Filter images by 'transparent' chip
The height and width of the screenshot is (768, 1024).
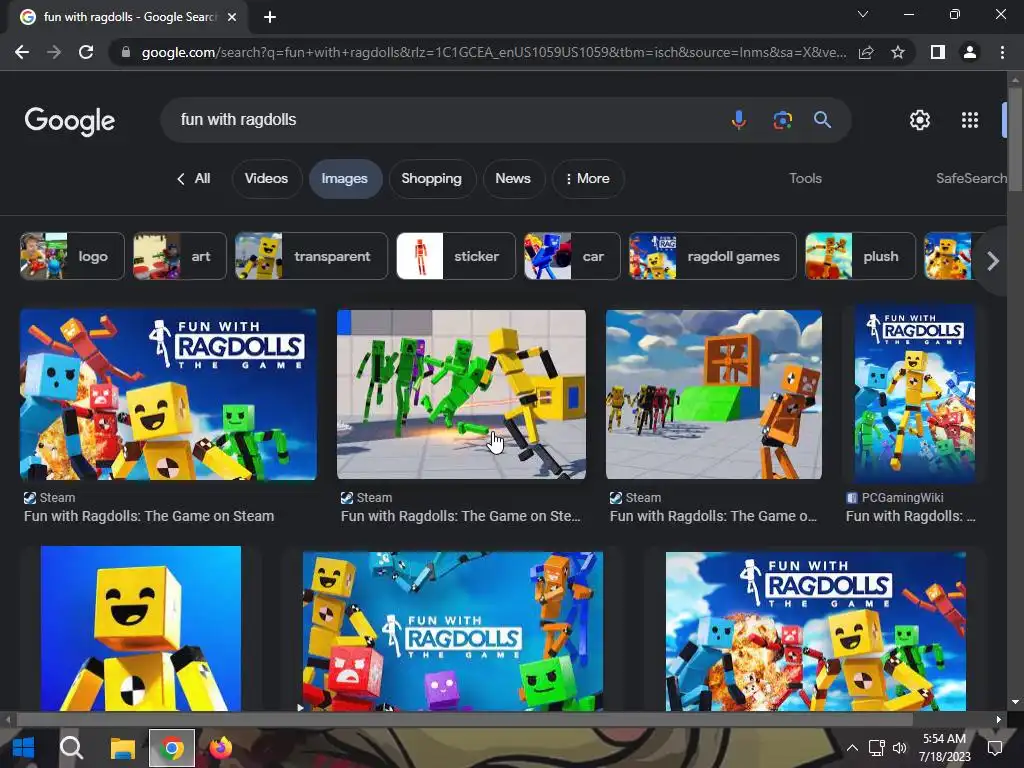[x=312, y=256]
